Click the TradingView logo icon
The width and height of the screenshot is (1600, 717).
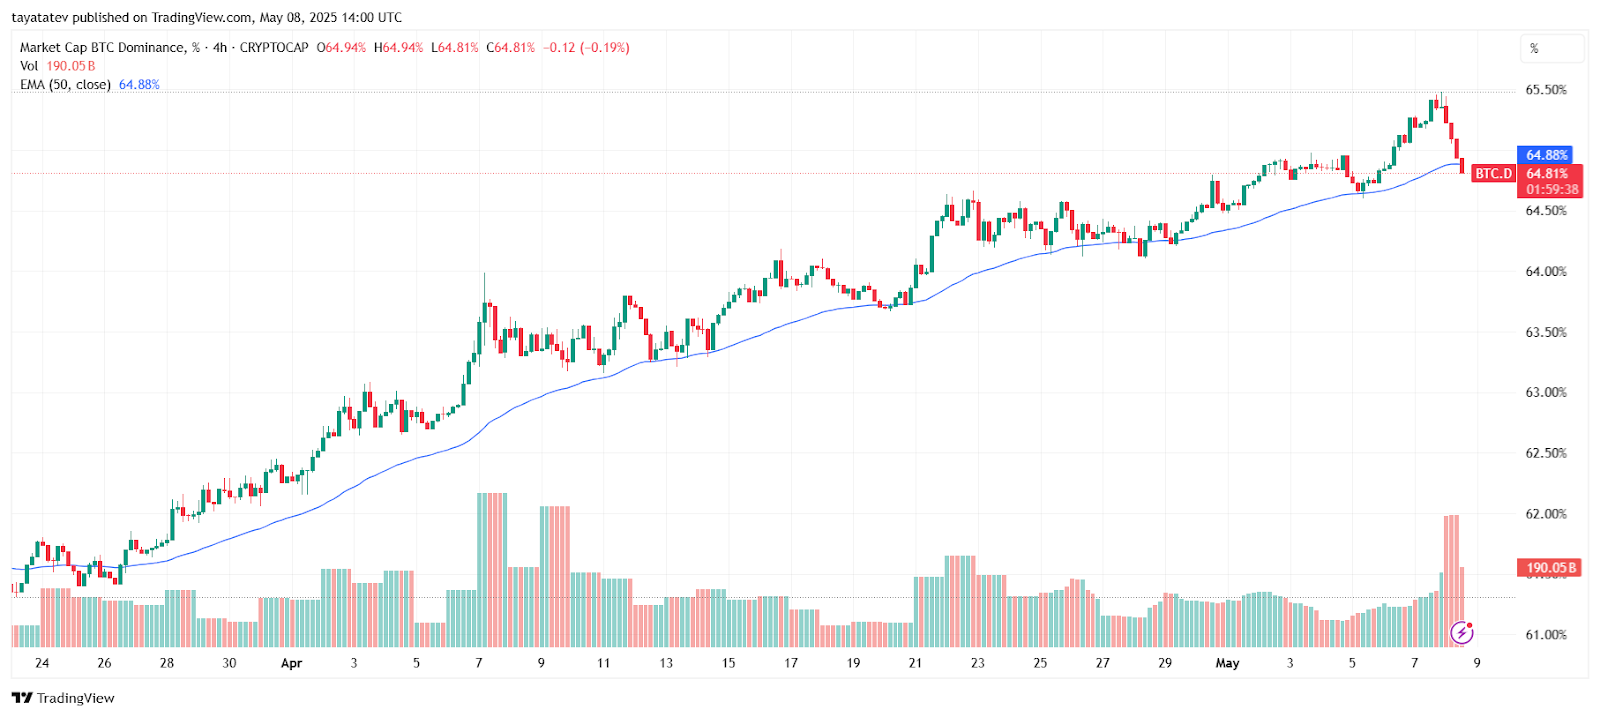[22, 698]
